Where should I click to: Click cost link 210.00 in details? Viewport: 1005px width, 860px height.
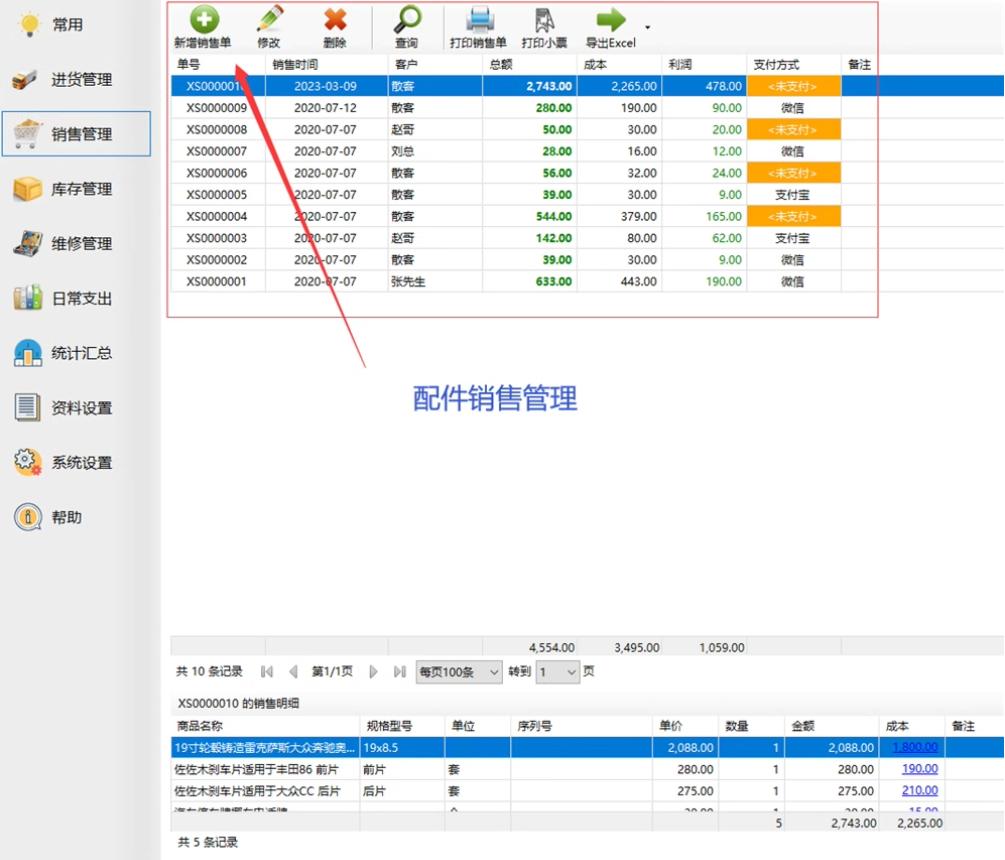click(920, 791)
